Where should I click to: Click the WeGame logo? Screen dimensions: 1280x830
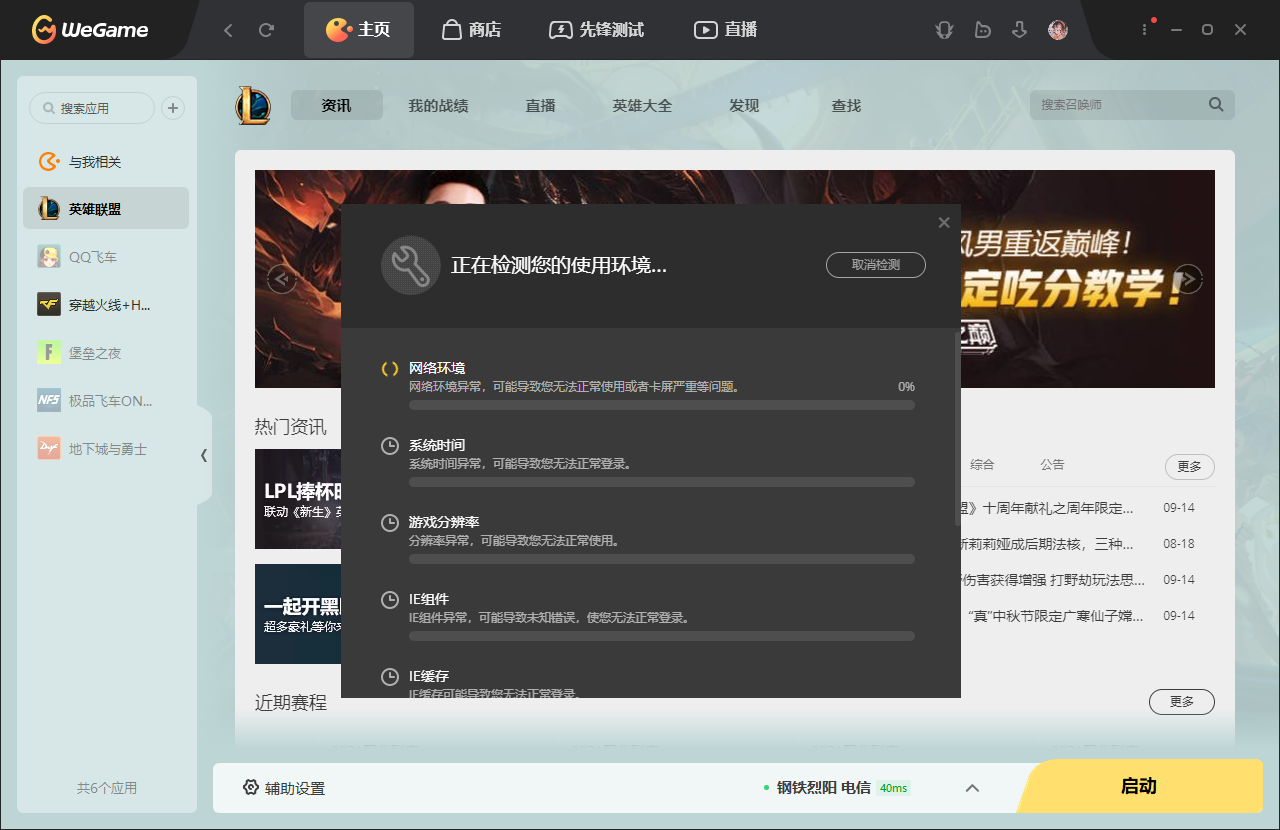pyautogui.click(x=90, y=30)
